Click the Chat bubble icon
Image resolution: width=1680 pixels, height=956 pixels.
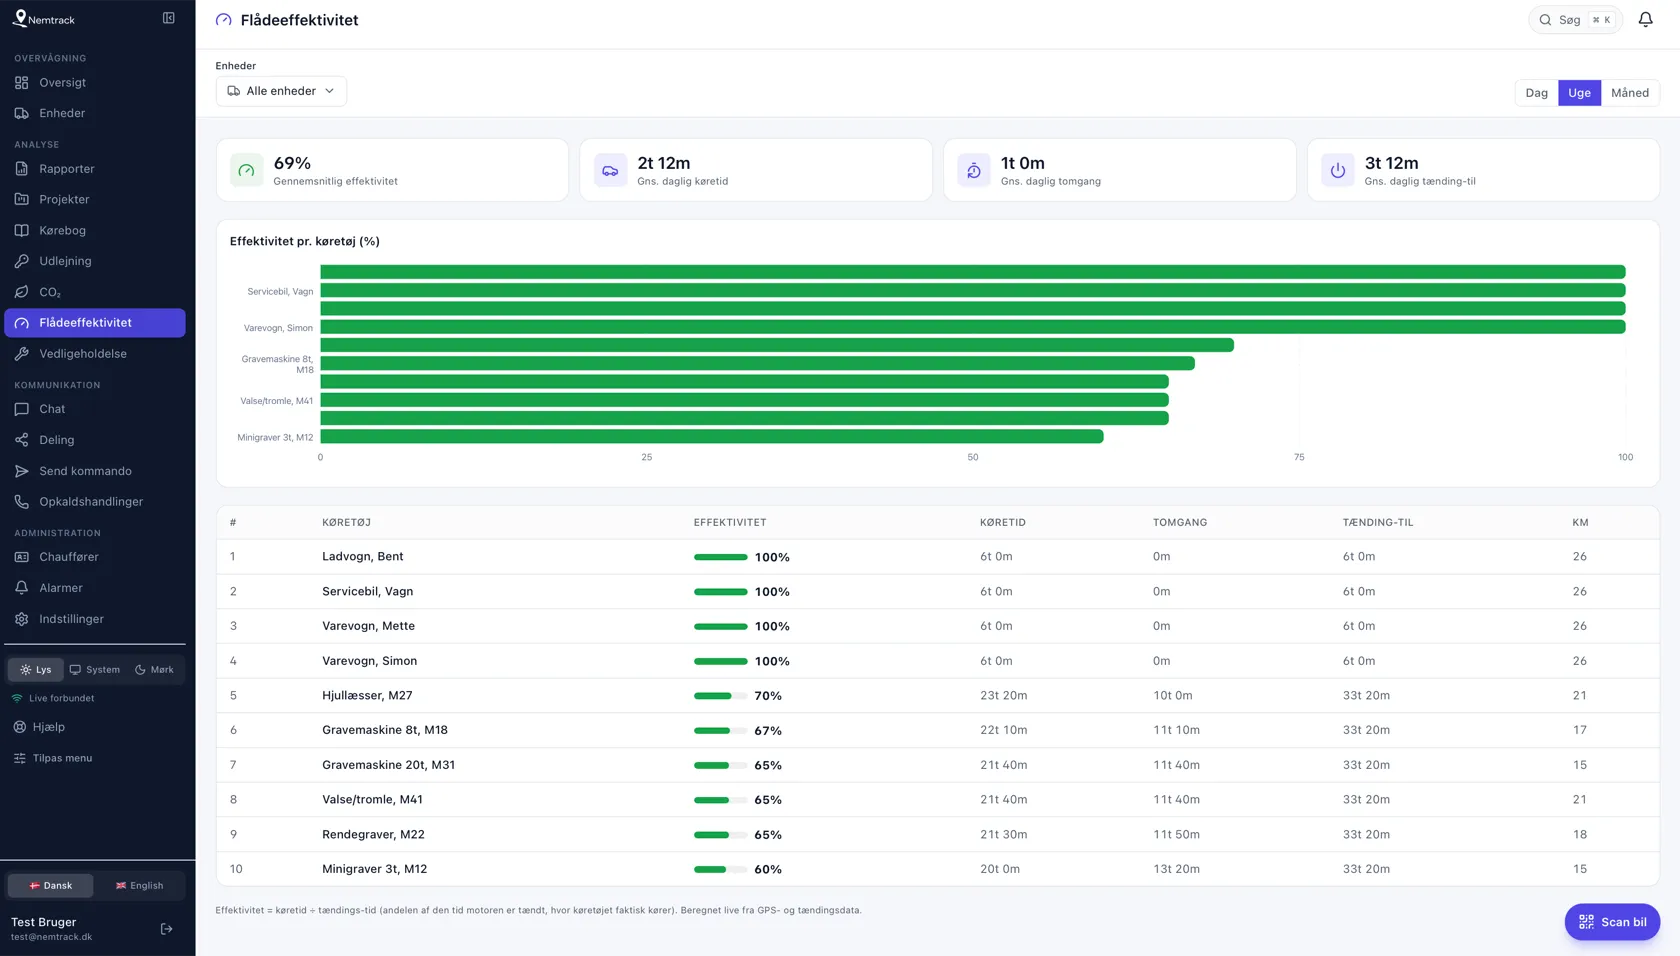click(21, 409)
